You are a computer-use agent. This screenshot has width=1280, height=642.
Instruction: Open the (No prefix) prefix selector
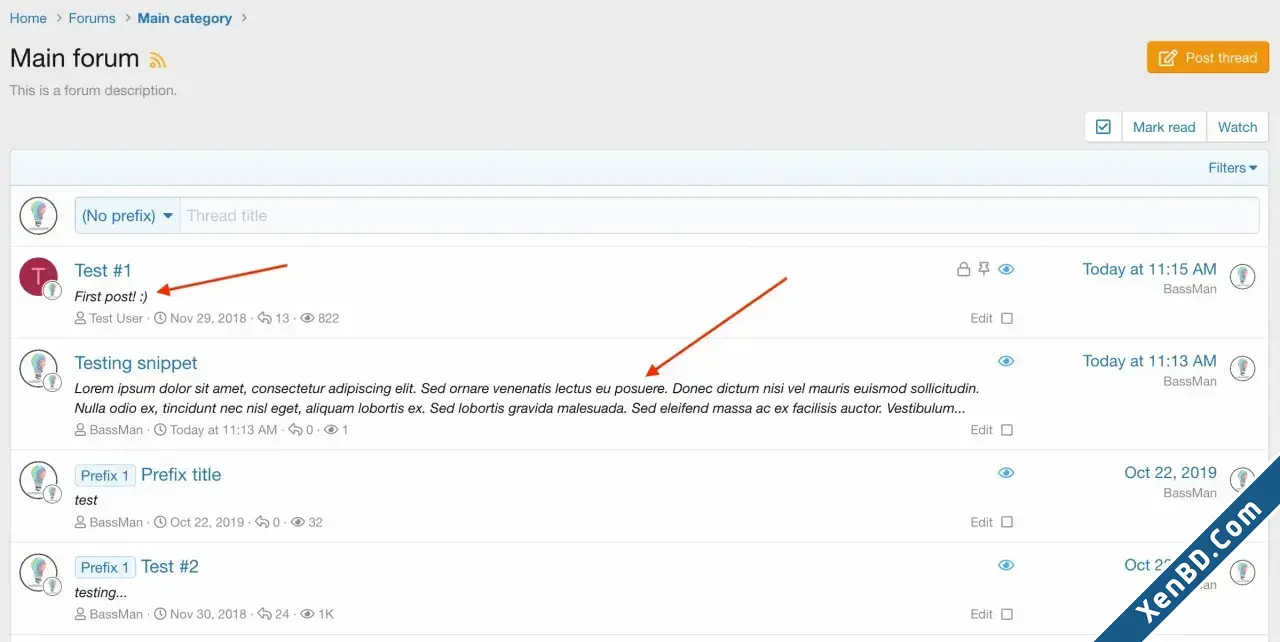(x=127, y=215)
